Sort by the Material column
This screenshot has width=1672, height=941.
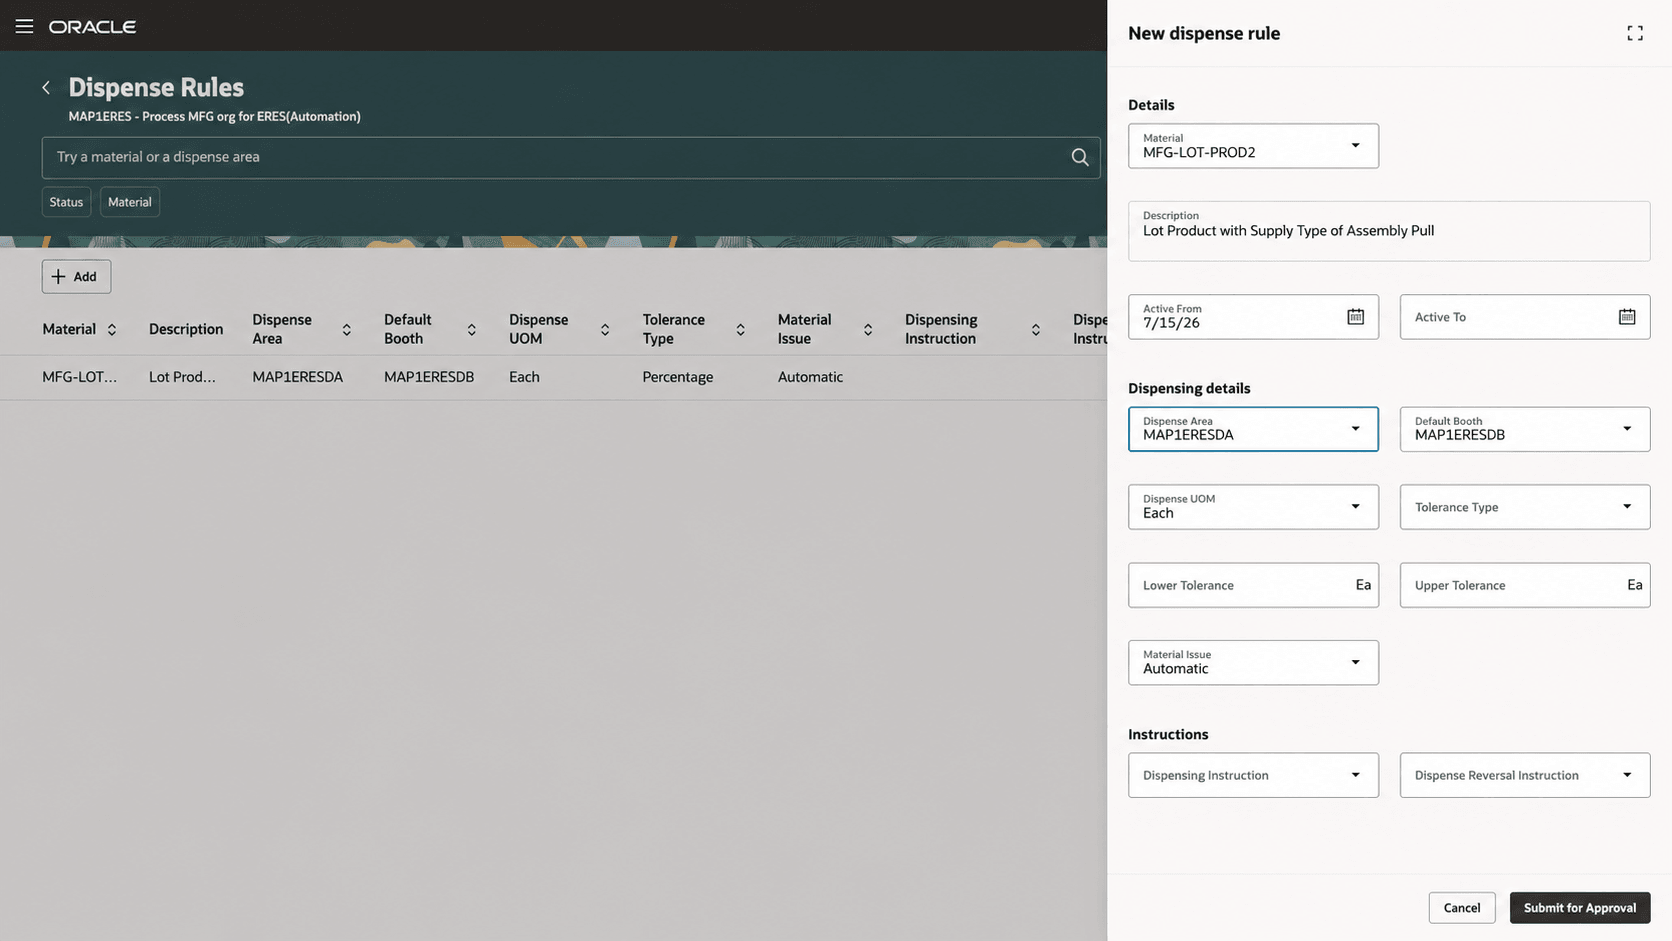(x=112, y=330)
